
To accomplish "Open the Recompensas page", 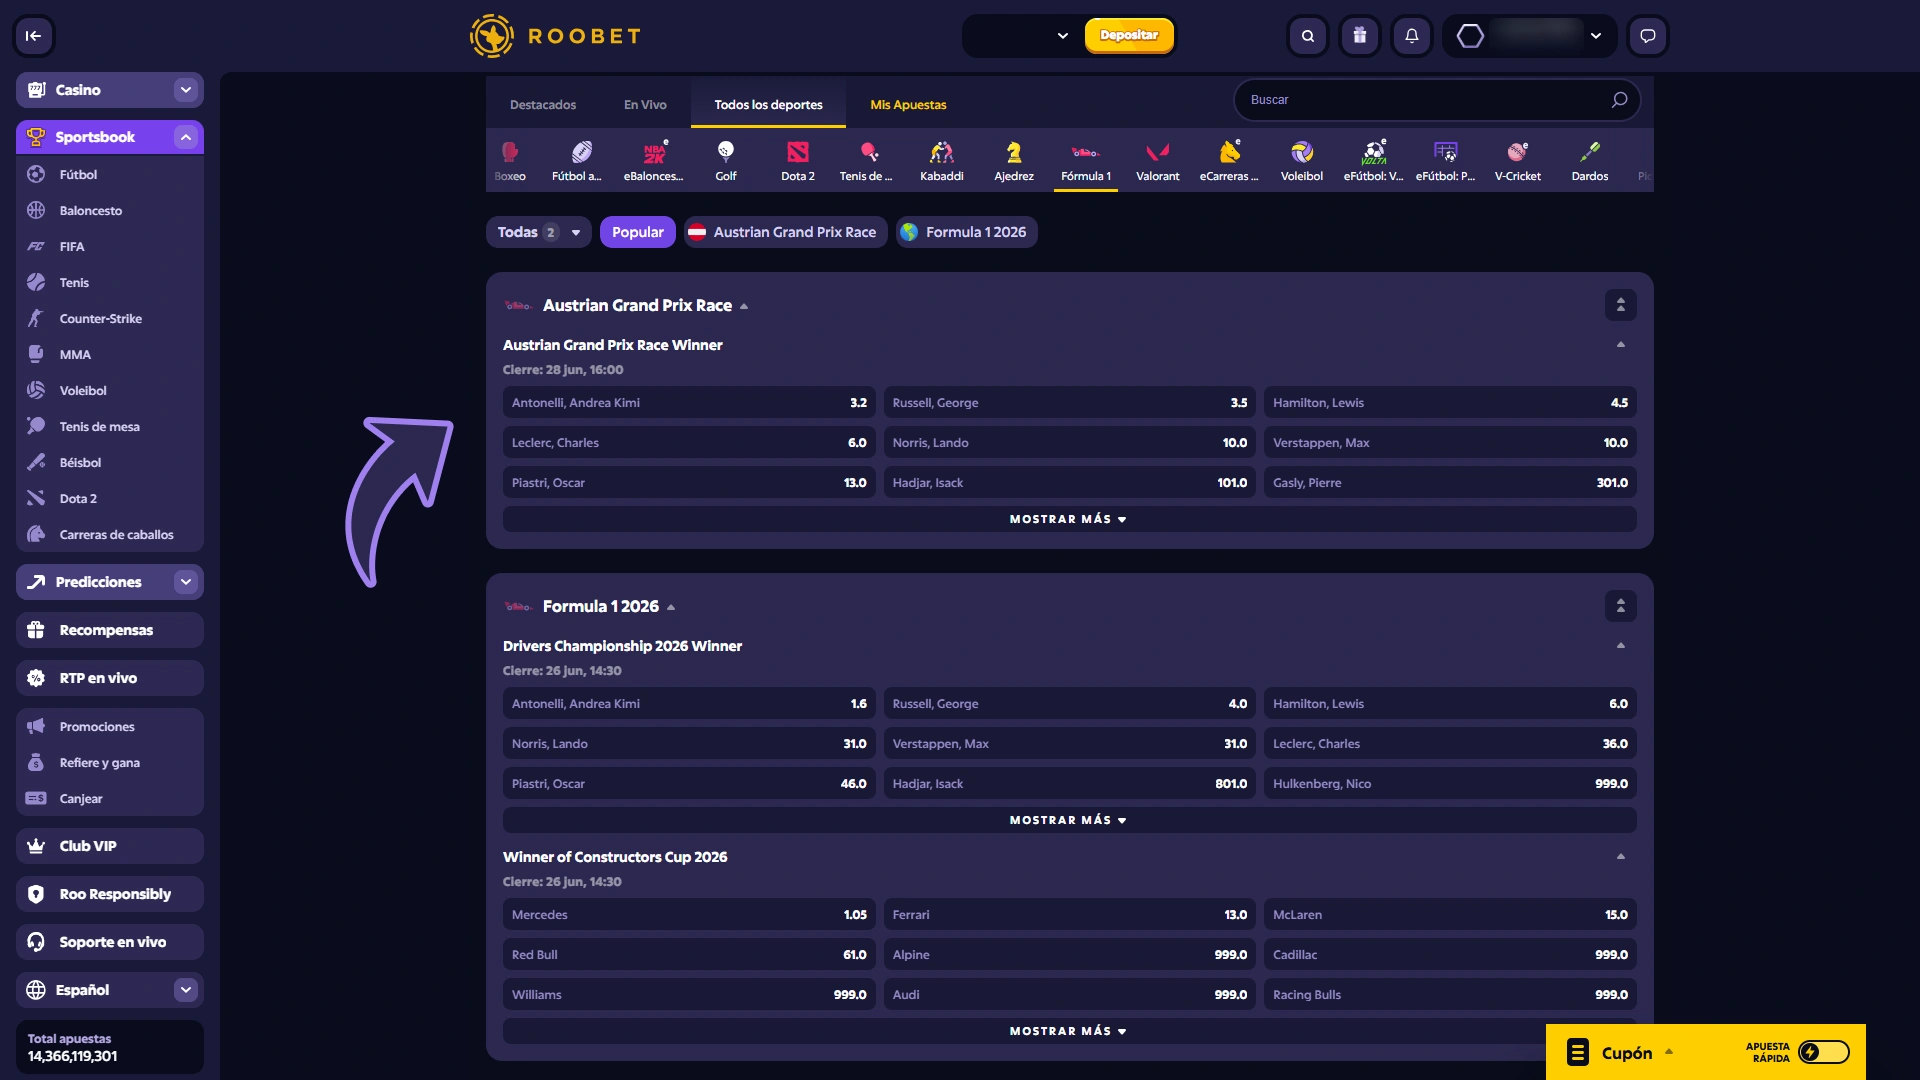I will coord(110,630).
